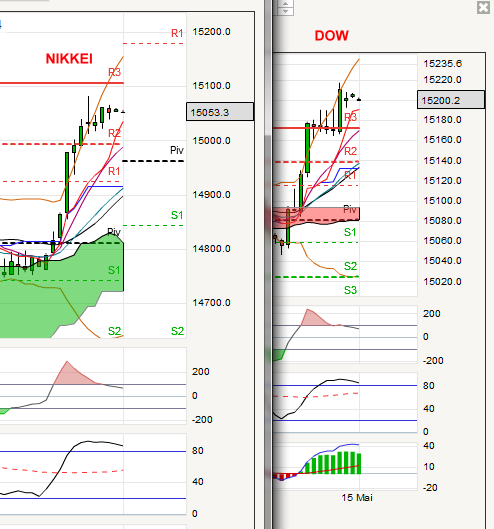Click the 15080.0 label on DOW axis
Screen dimensions: 494x529
(x=442, y=221)
